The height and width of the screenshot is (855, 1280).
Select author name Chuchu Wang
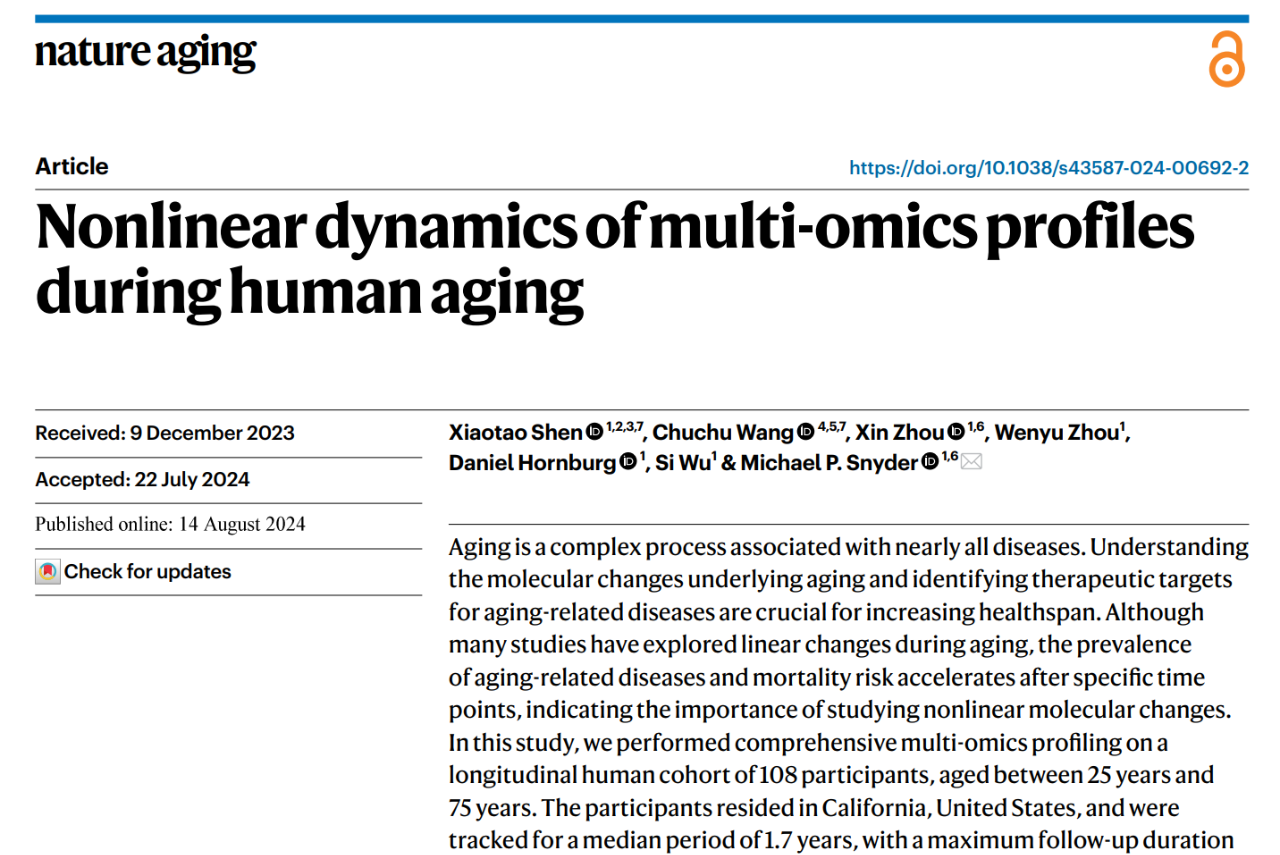(x=724, y=432)
